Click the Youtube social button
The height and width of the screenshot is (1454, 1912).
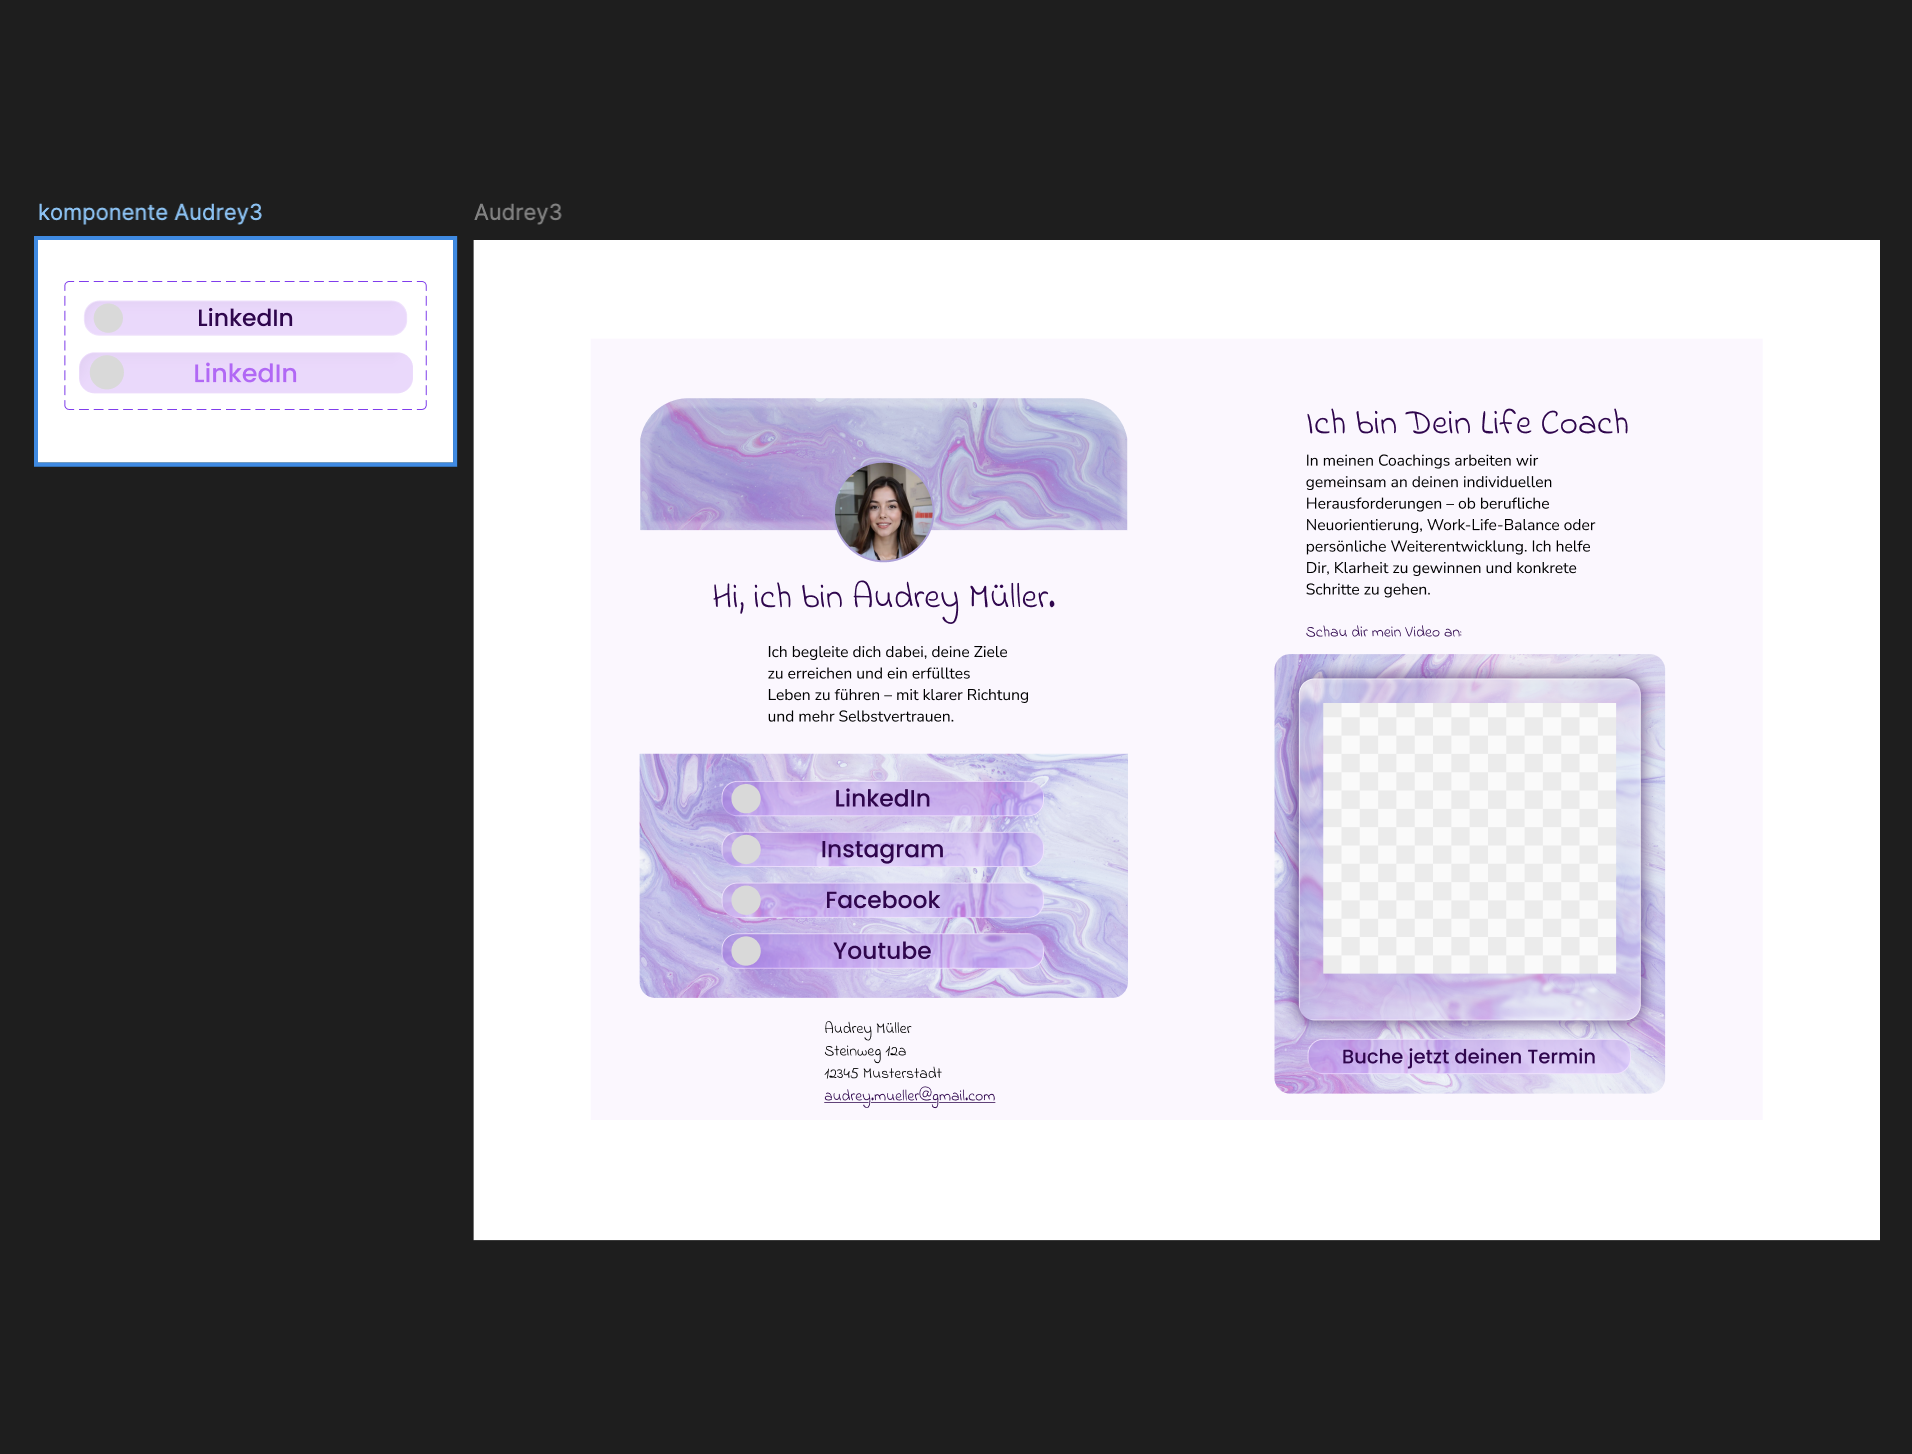pyautogui.click(x=882, y=951)
